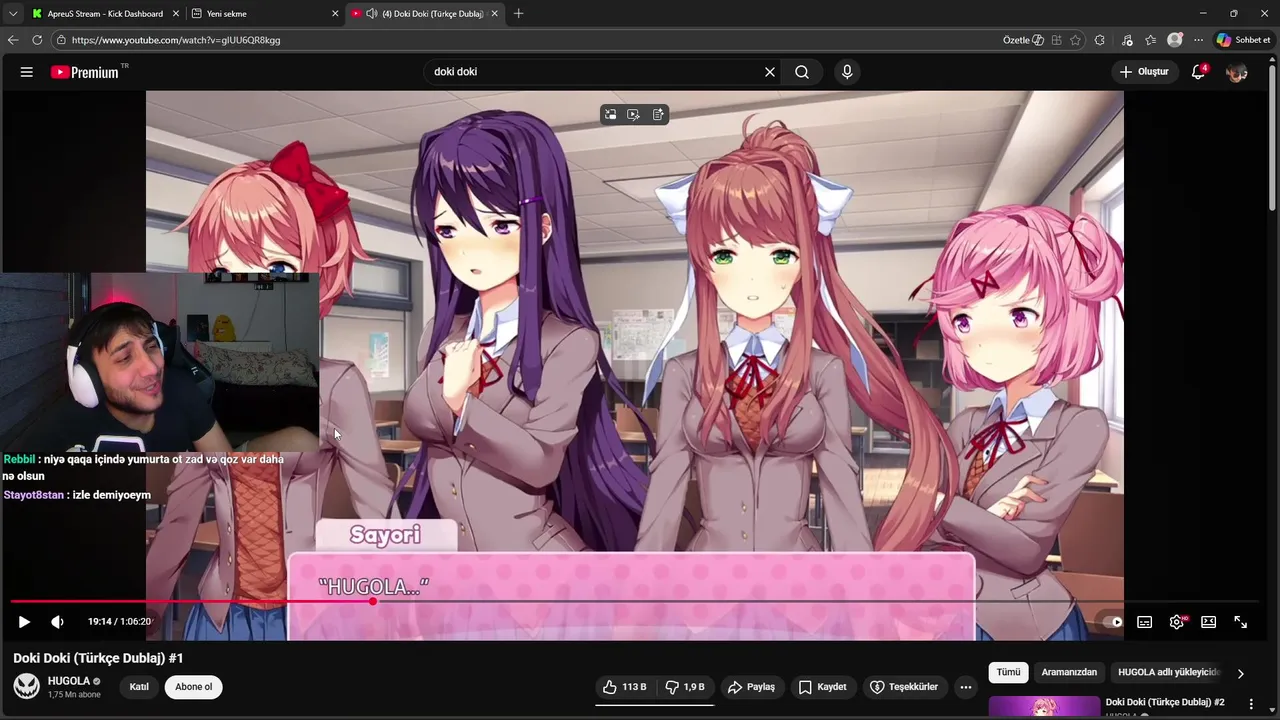The height and width of the screenshot is (720, 1280).
Task: Select the Aramanızdan filter chip
Action: point(1069,673)
